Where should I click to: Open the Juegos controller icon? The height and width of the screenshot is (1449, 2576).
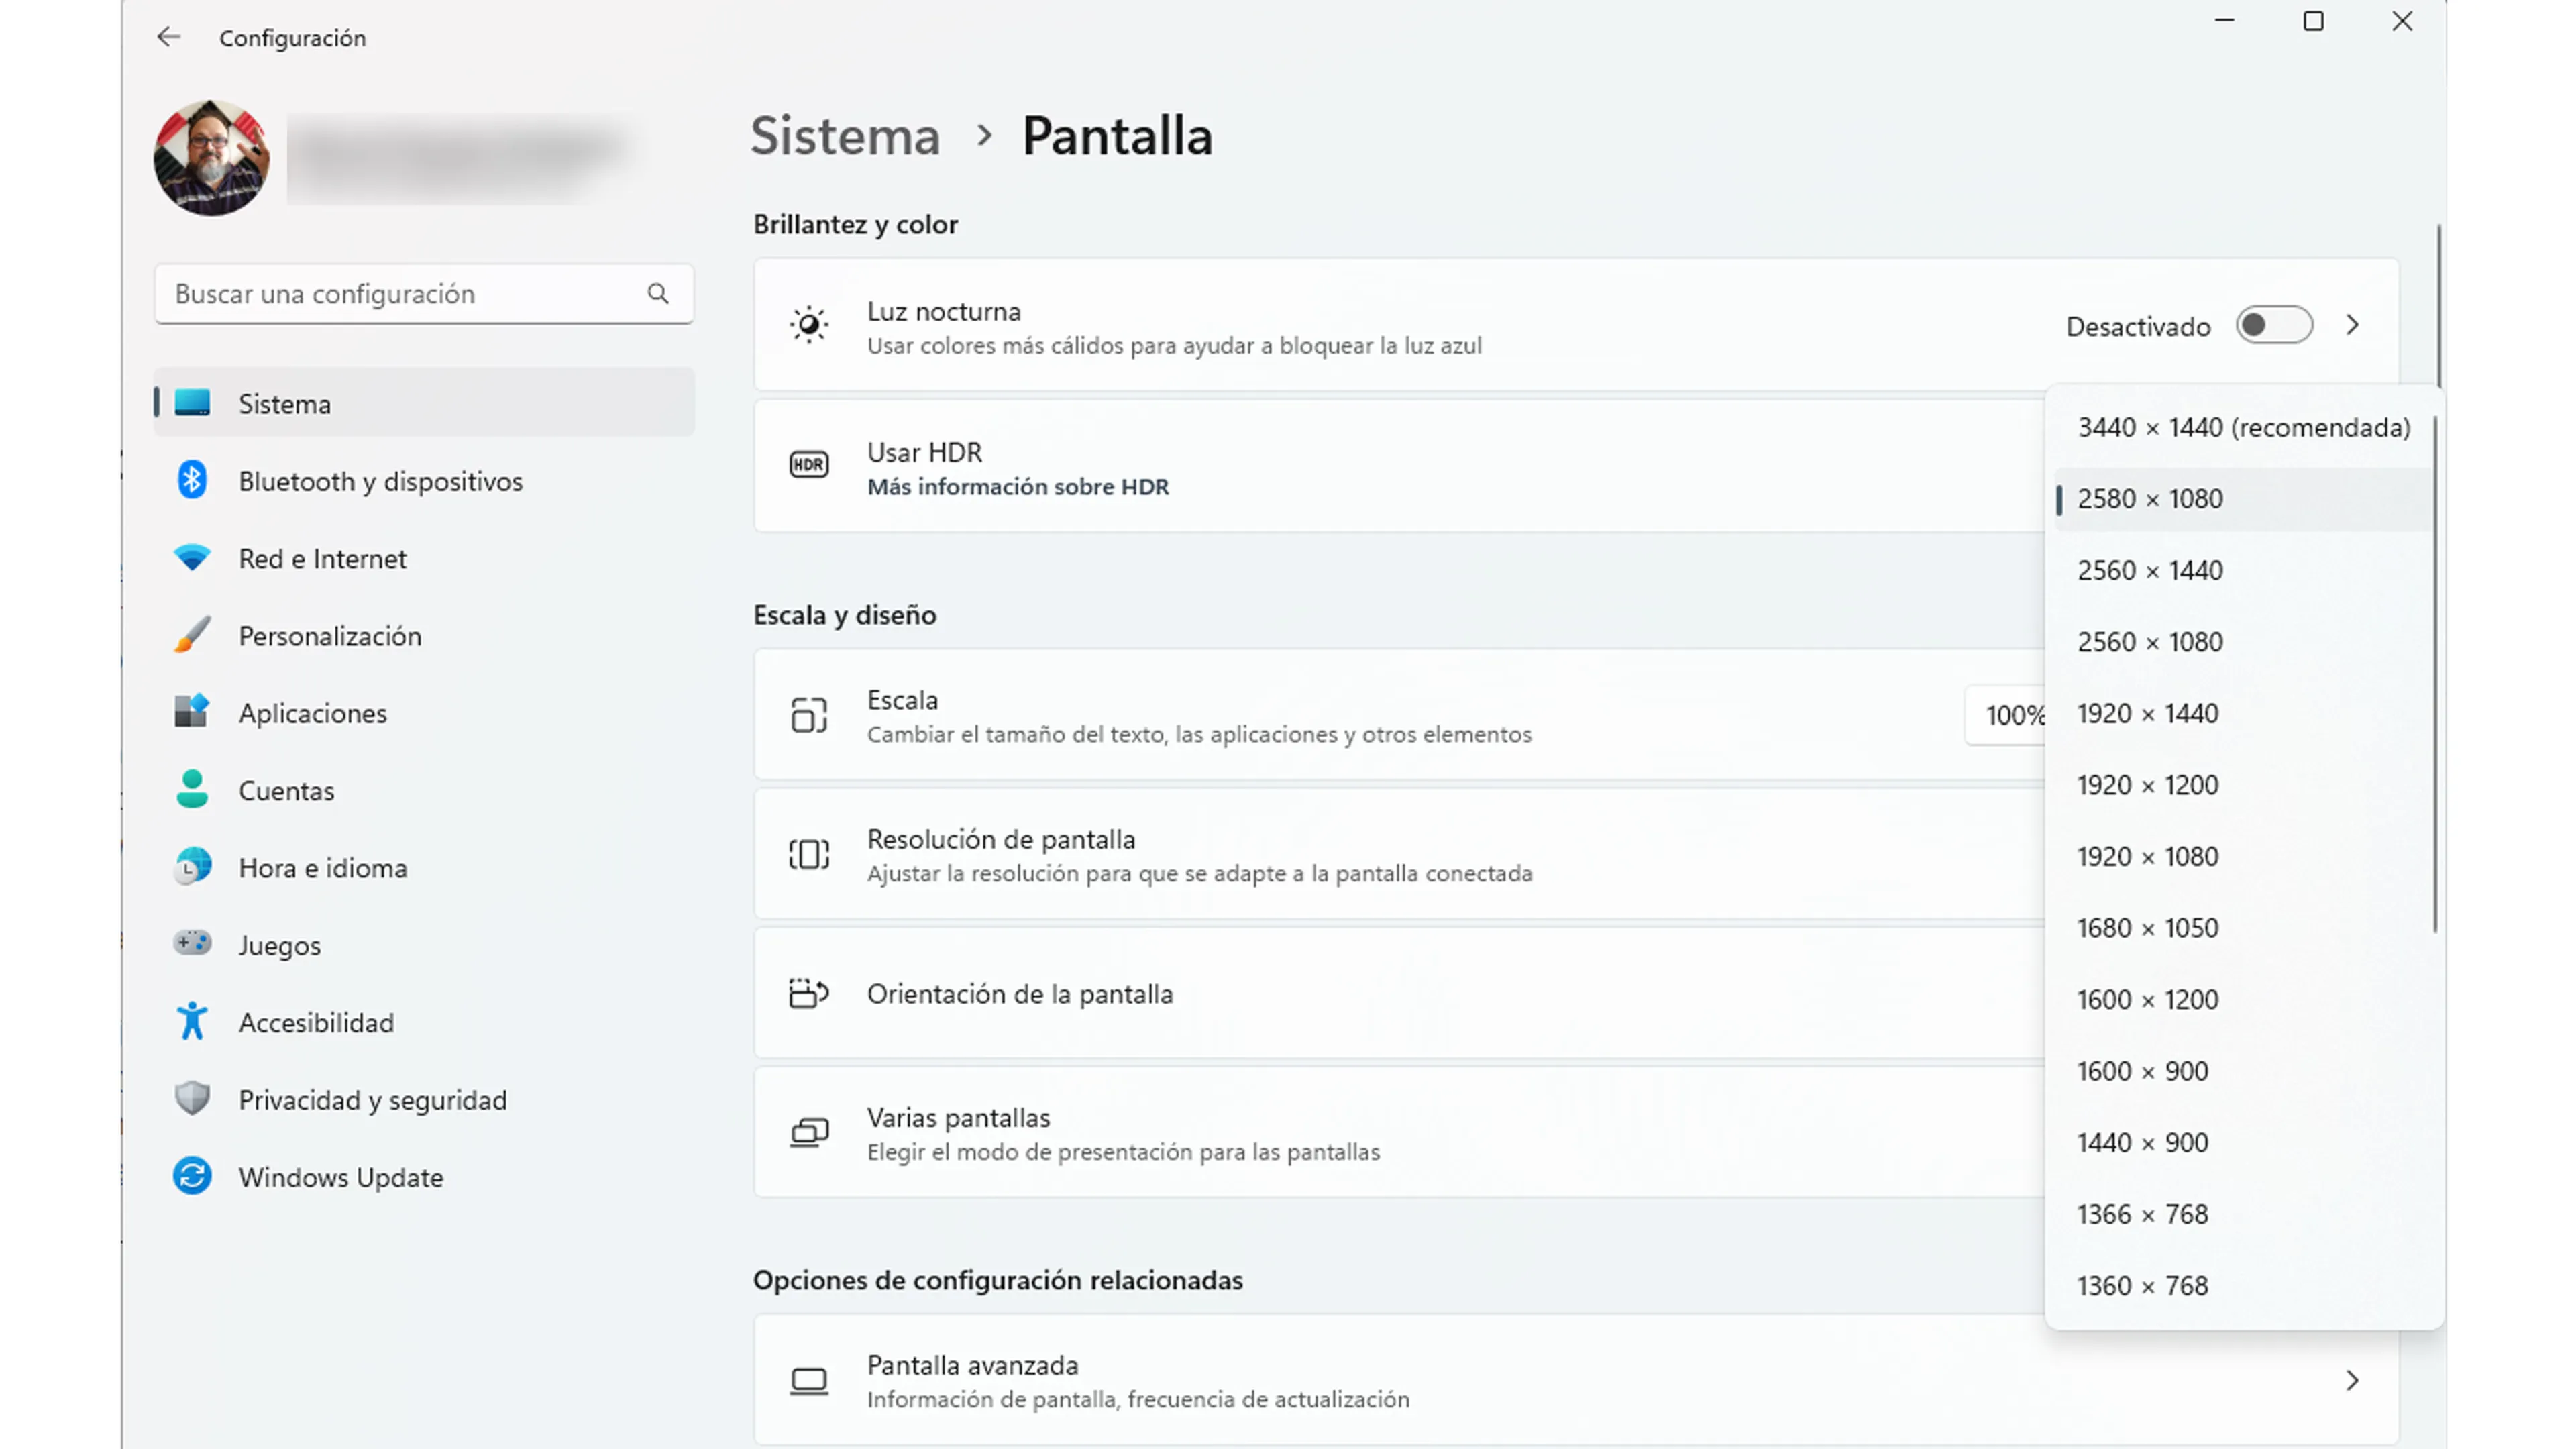(x=192, y=943)
